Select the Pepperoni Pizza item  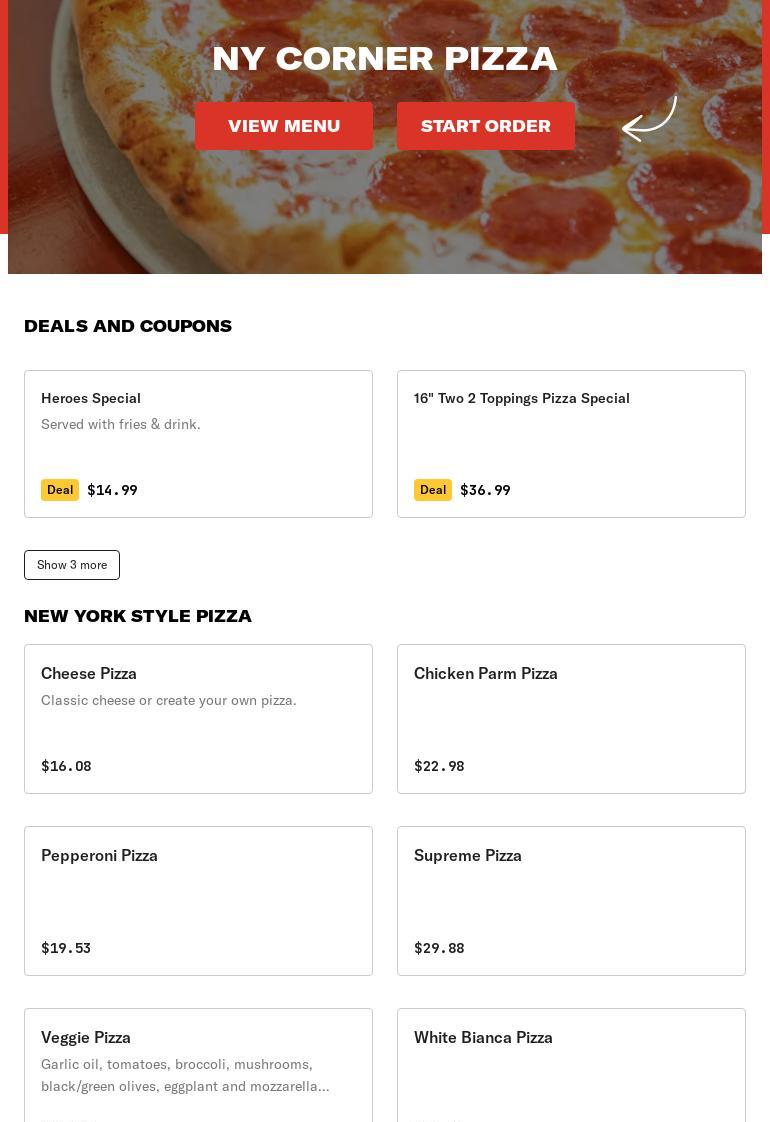pos(198,900)
